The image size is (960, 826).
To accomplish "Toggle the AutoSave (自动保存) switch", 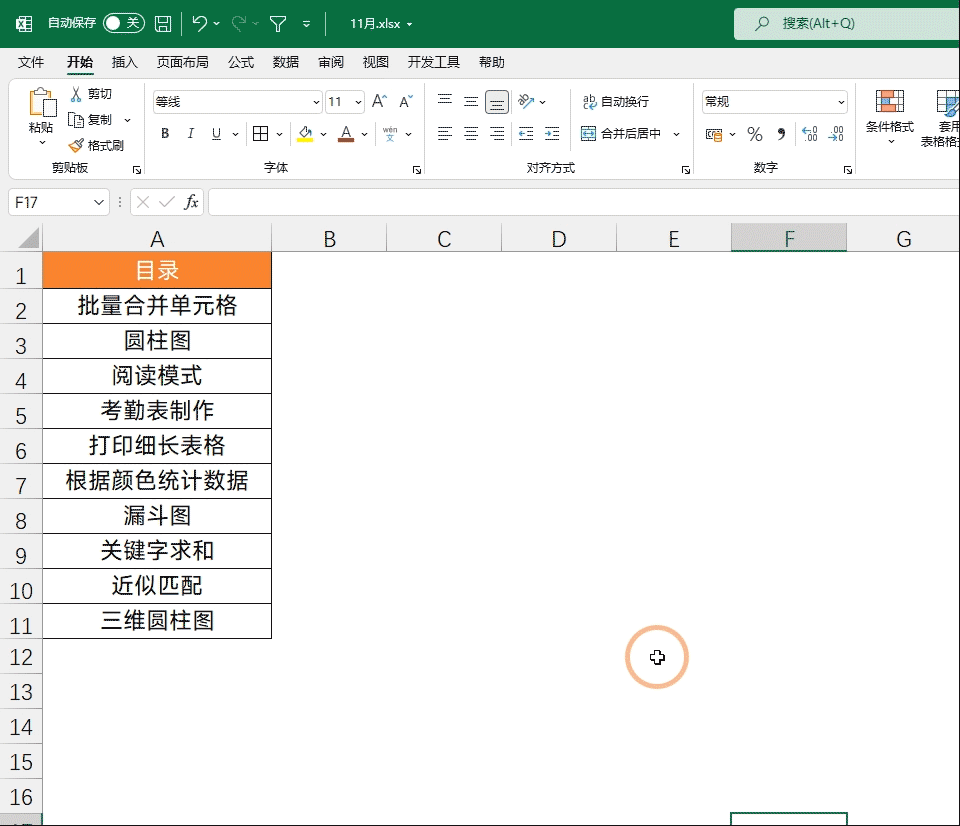I will [123, 23].
